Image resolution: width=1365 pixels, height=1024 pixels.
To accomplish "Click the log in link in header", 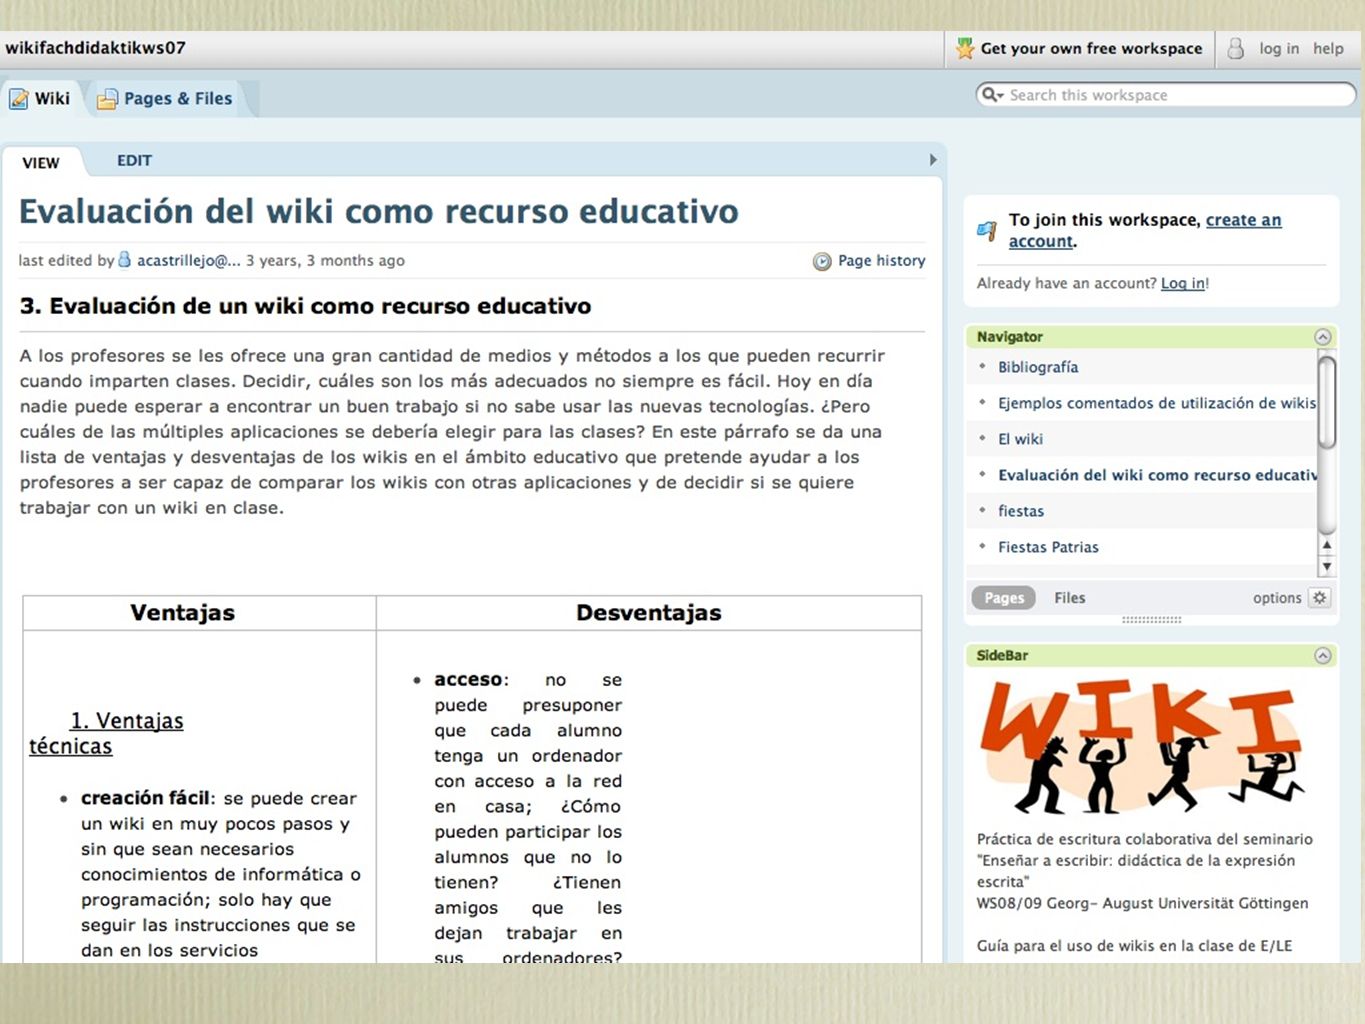I will point(1279,48).
